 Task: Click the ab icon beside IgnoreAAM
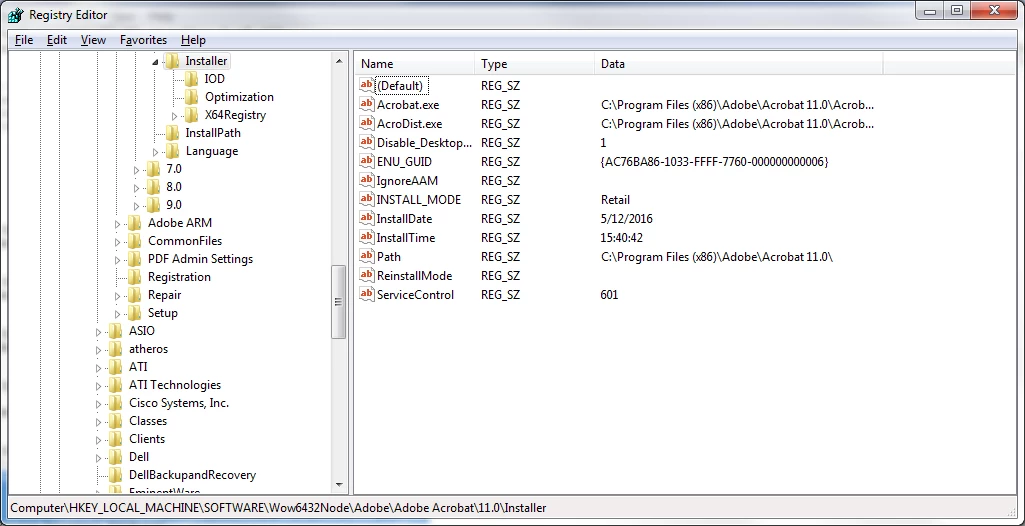[x=367, y=180]
